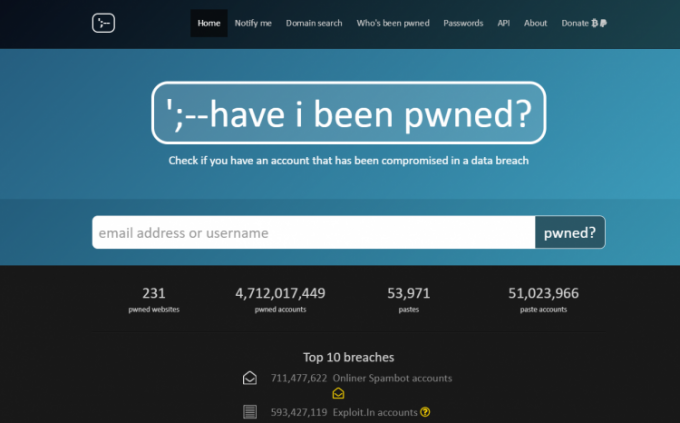
Task: Open the API menu item
Action: pyautogui.click(x=504, y=23)
